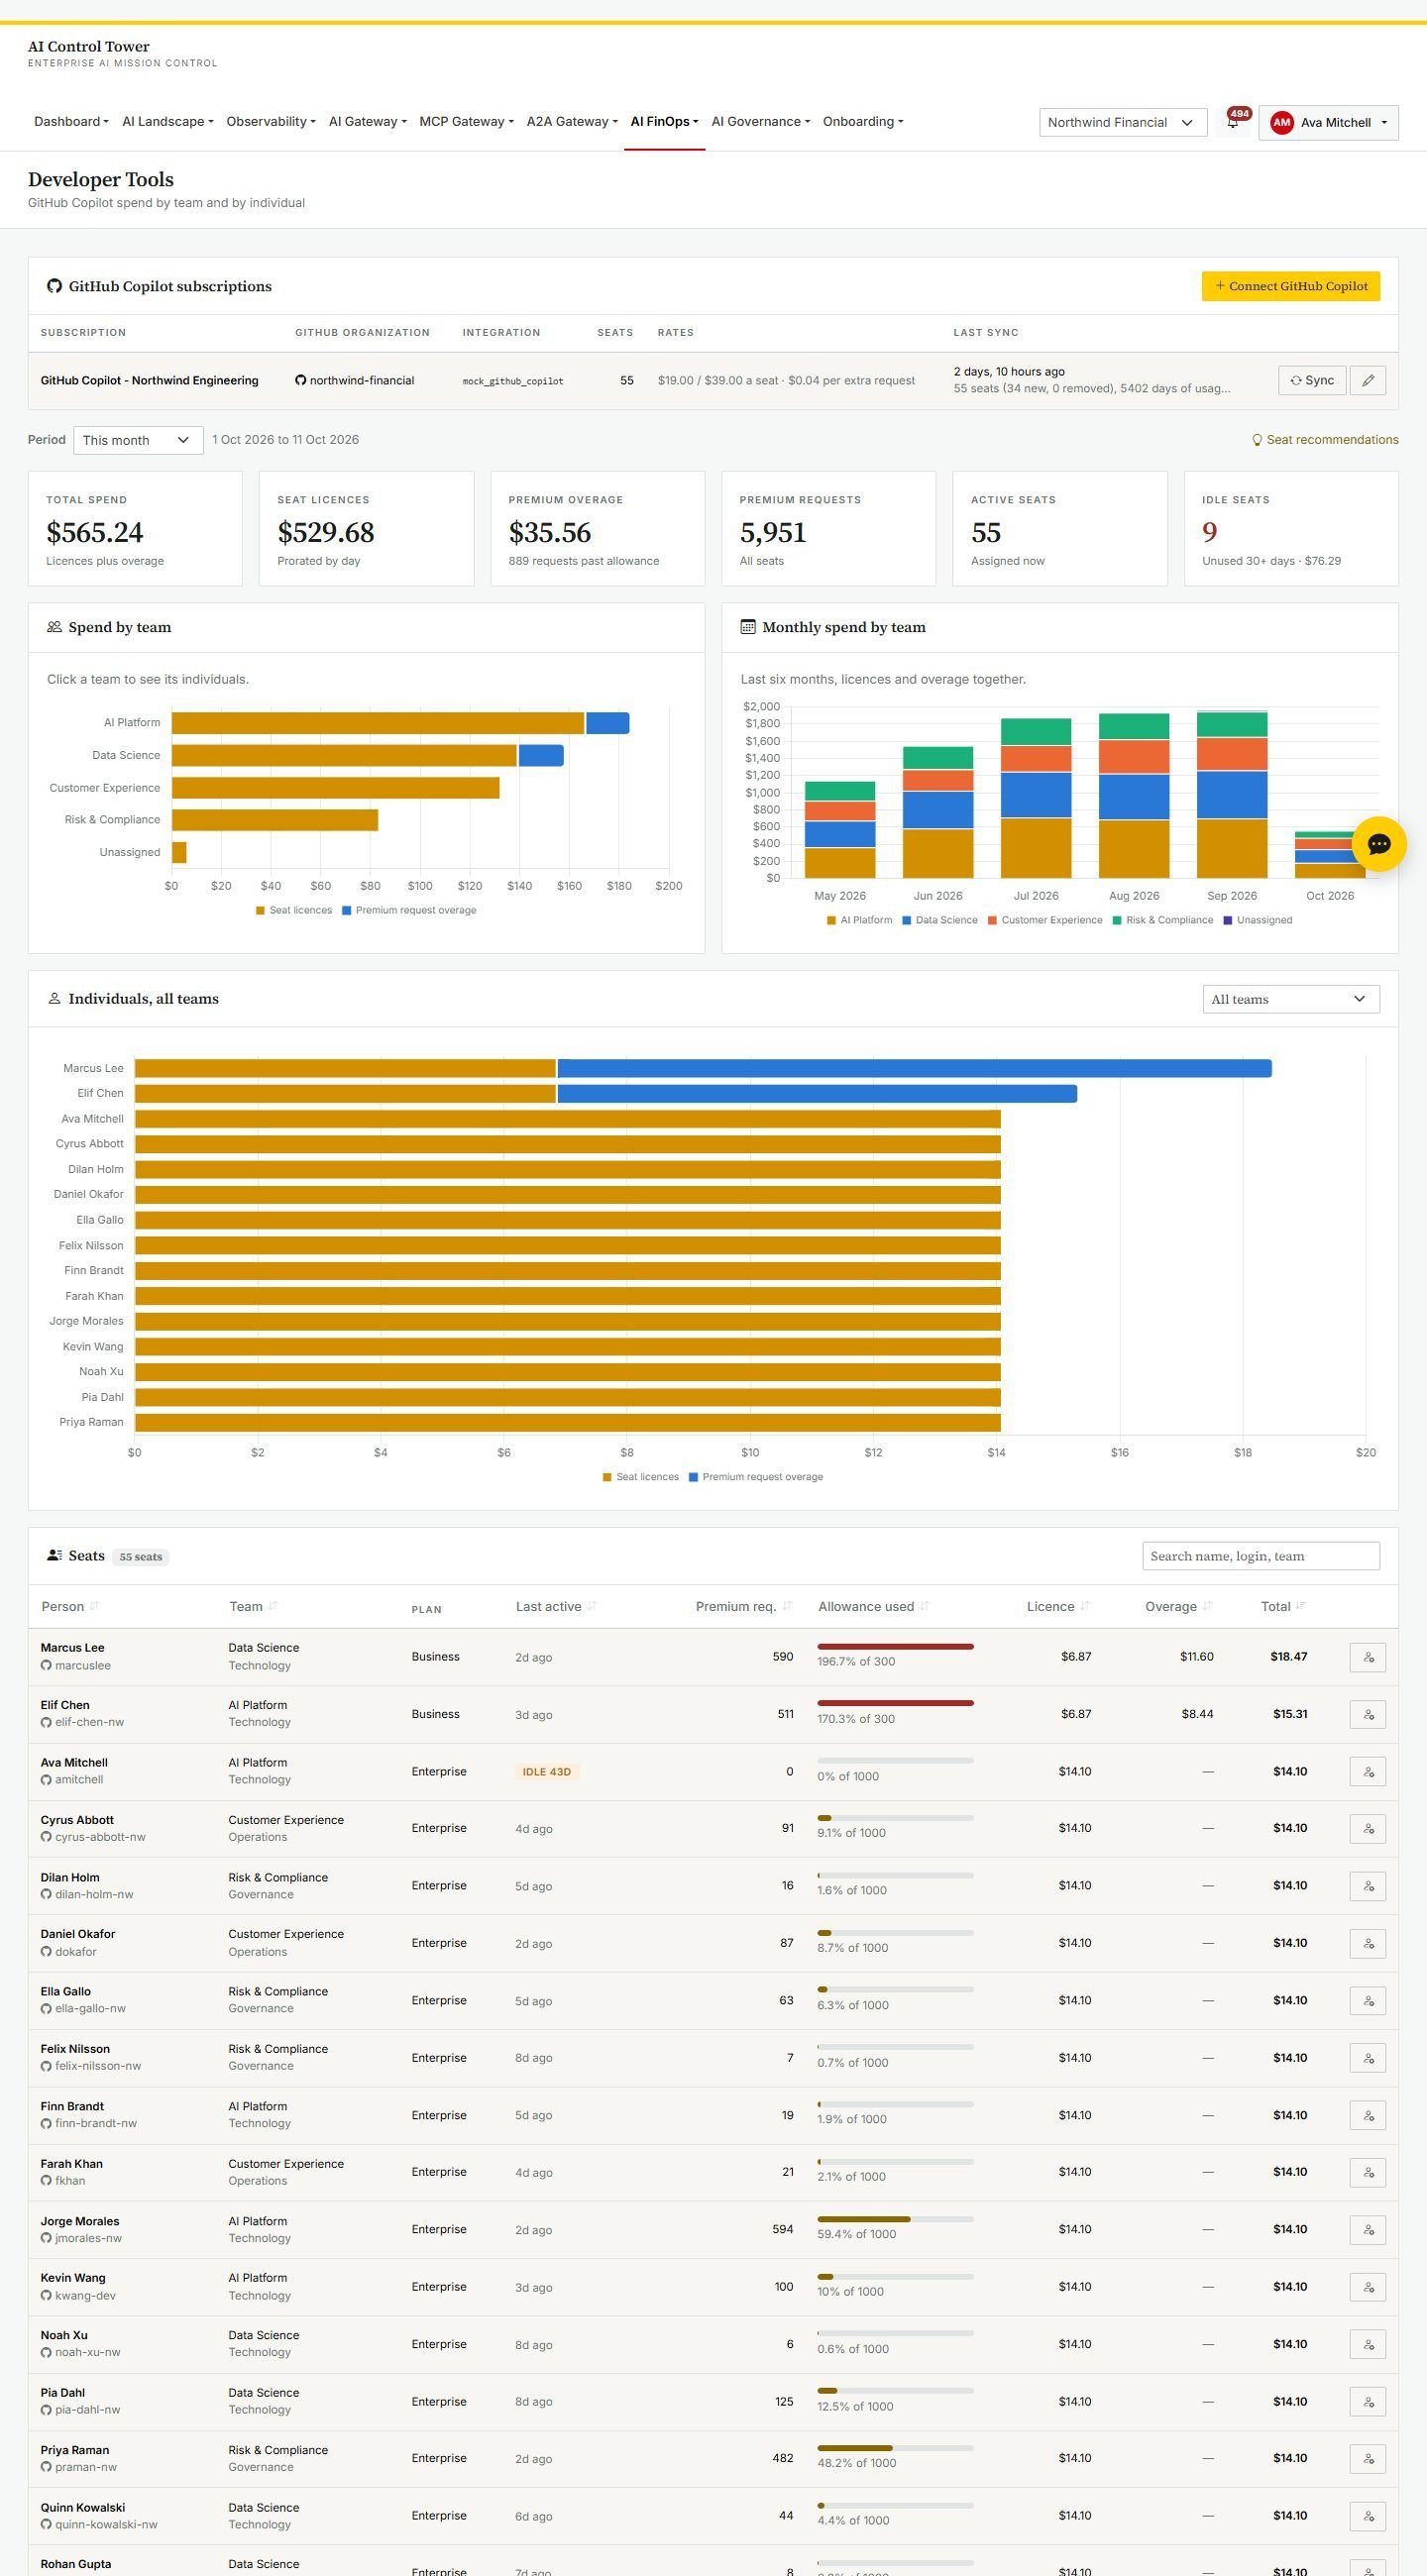The width and height of the screenshot is (1427, 2576).
Task: Click reassign icon for Kevin Wang
Action: (x=1367, y=2287)
